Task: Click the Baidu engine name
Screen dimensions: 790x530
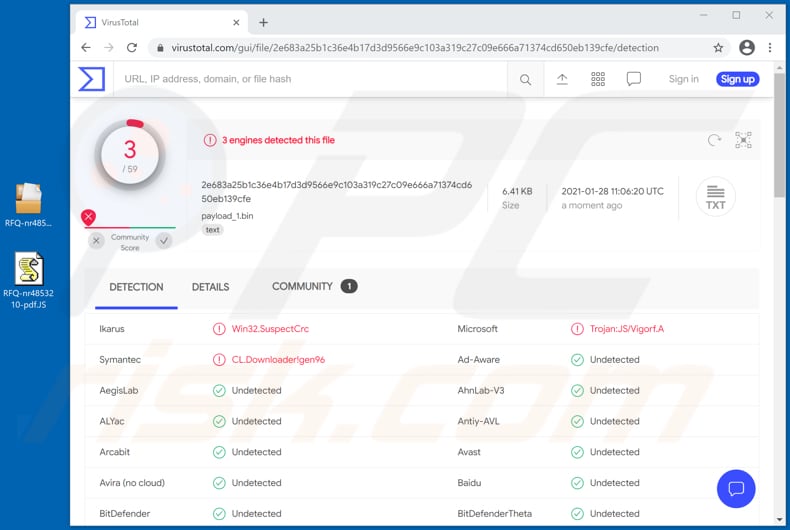Action: [469, 483]
